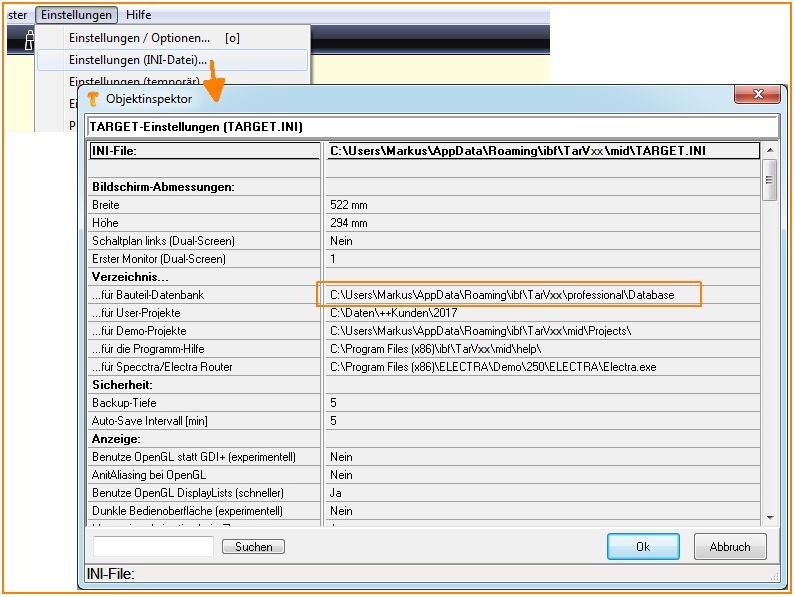Select the Backup-Tiefe value field
This screenshot has height=597, width=794.
coord(540,403)
